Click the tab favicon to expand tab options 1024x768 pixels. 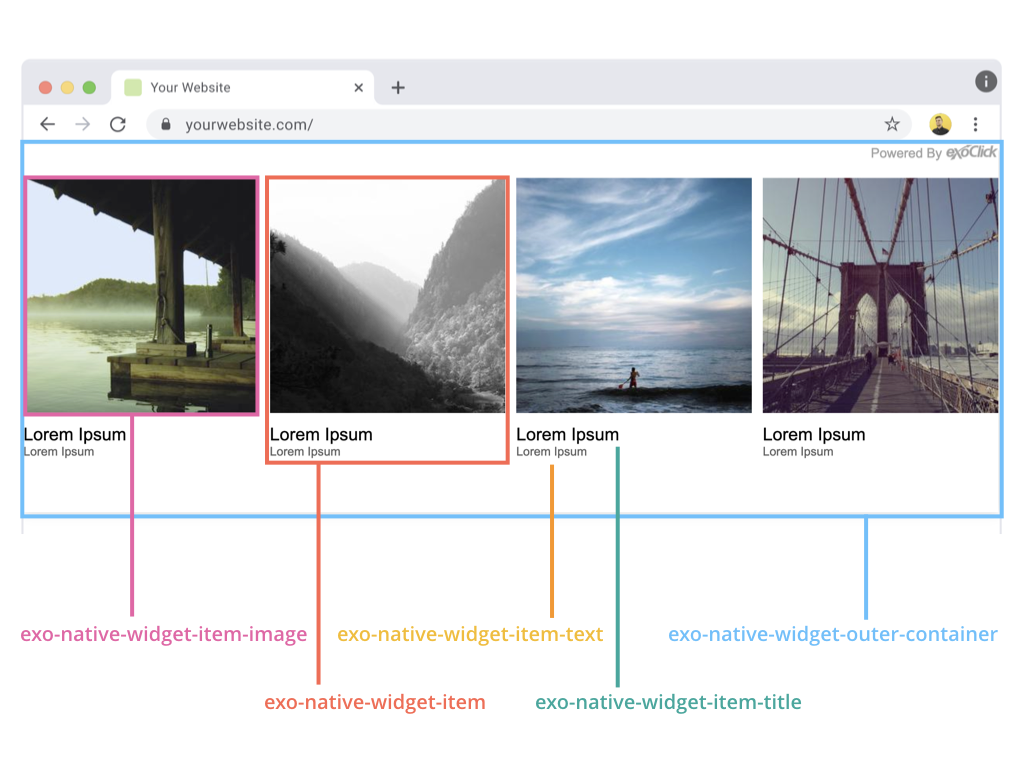click(131, 88)
